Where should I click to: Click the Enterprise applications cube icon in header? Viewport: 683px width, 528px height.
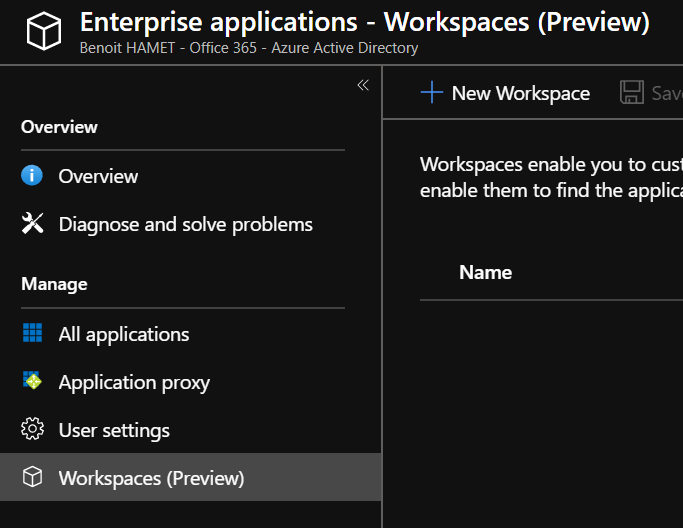coord(43,31)
